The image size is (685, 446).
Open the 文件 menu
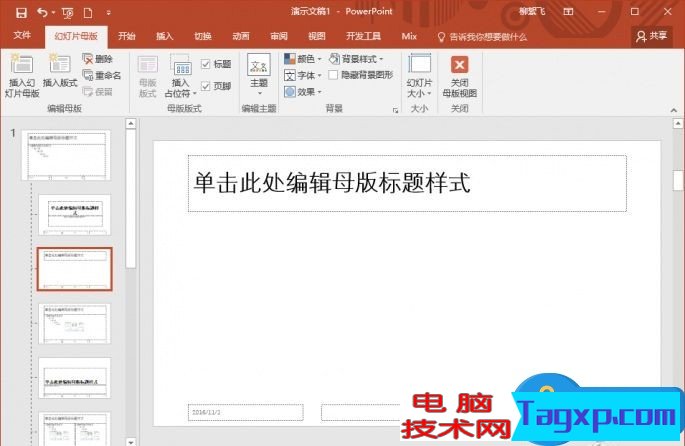(22, 35)
